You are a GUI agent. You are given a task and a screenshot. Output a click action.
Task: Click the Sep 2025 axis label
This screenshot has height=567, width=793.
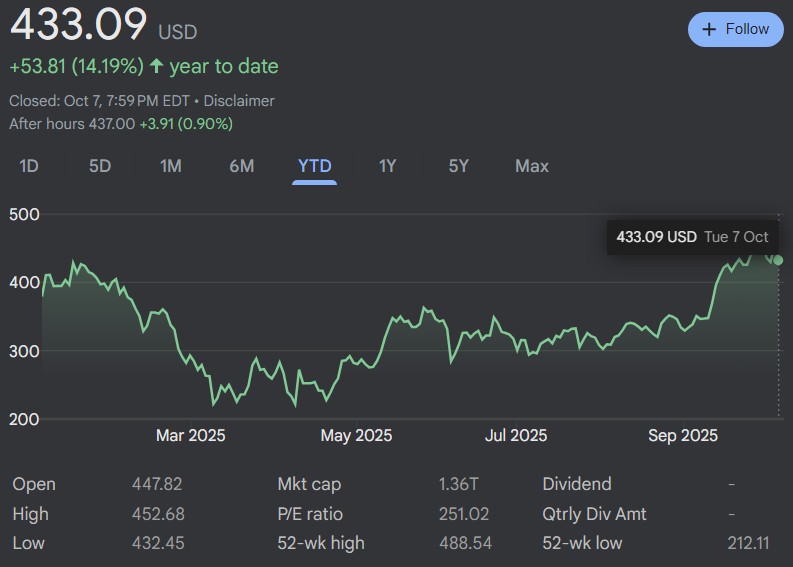[683, 435]
